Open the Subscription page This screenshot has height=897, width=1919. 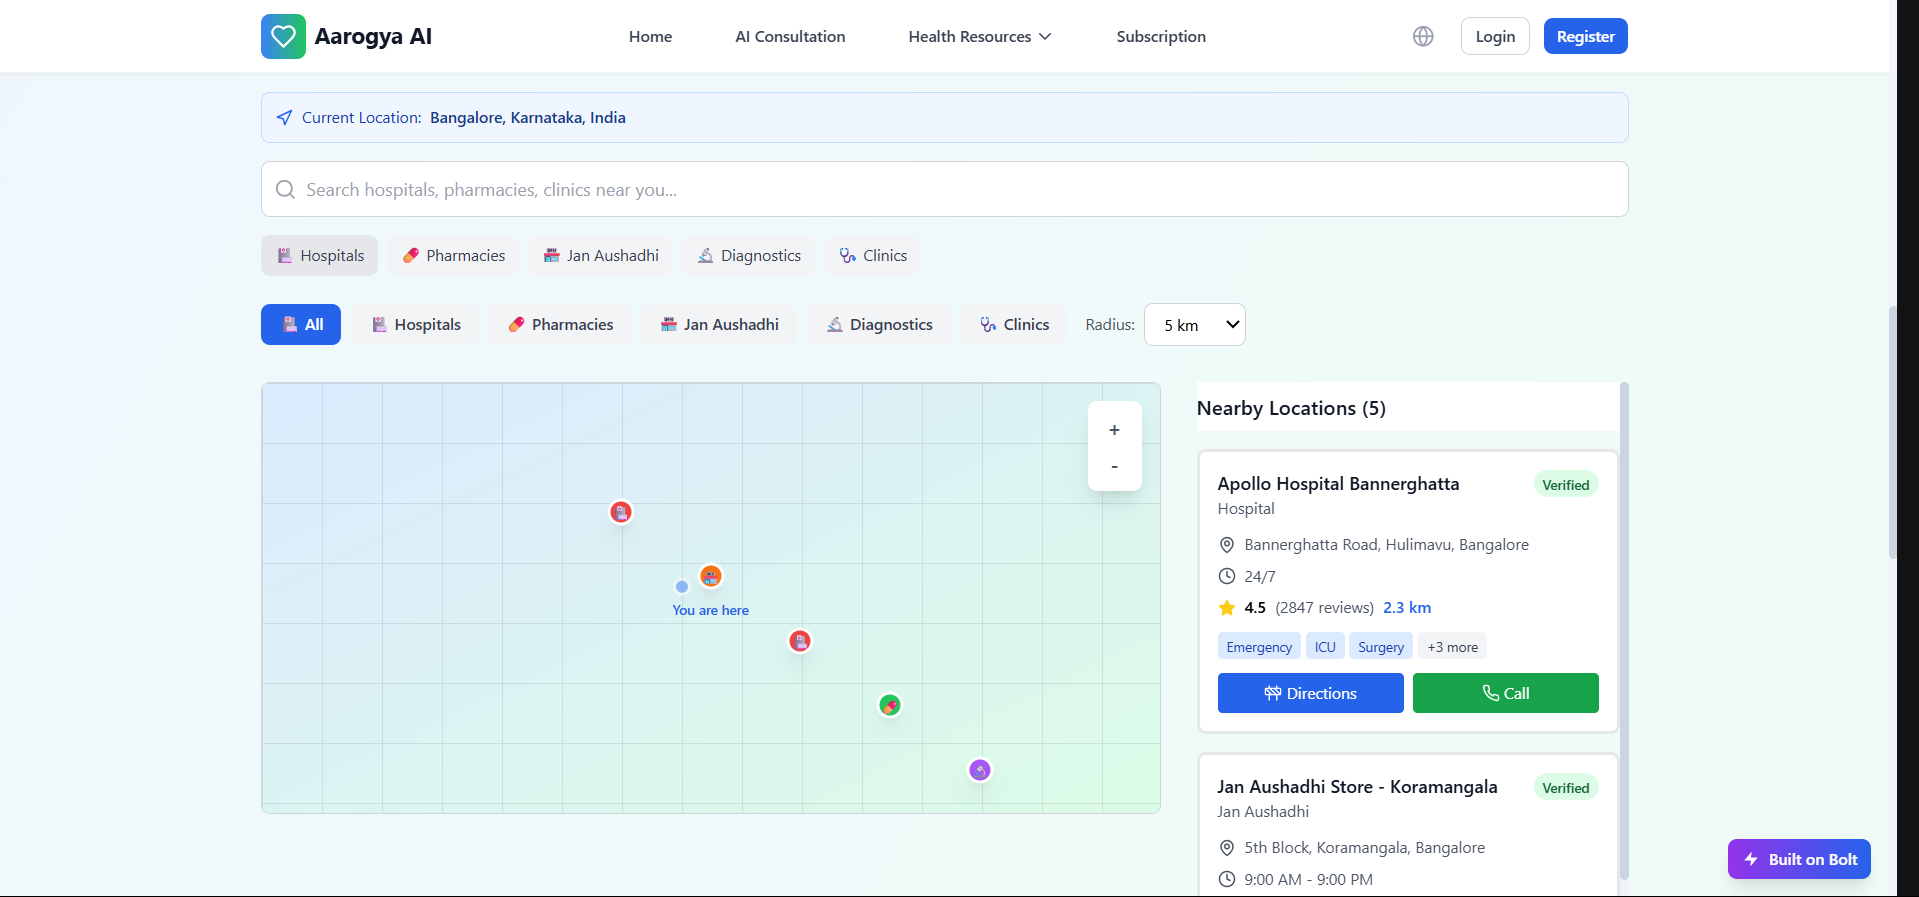pos(1161,36)
